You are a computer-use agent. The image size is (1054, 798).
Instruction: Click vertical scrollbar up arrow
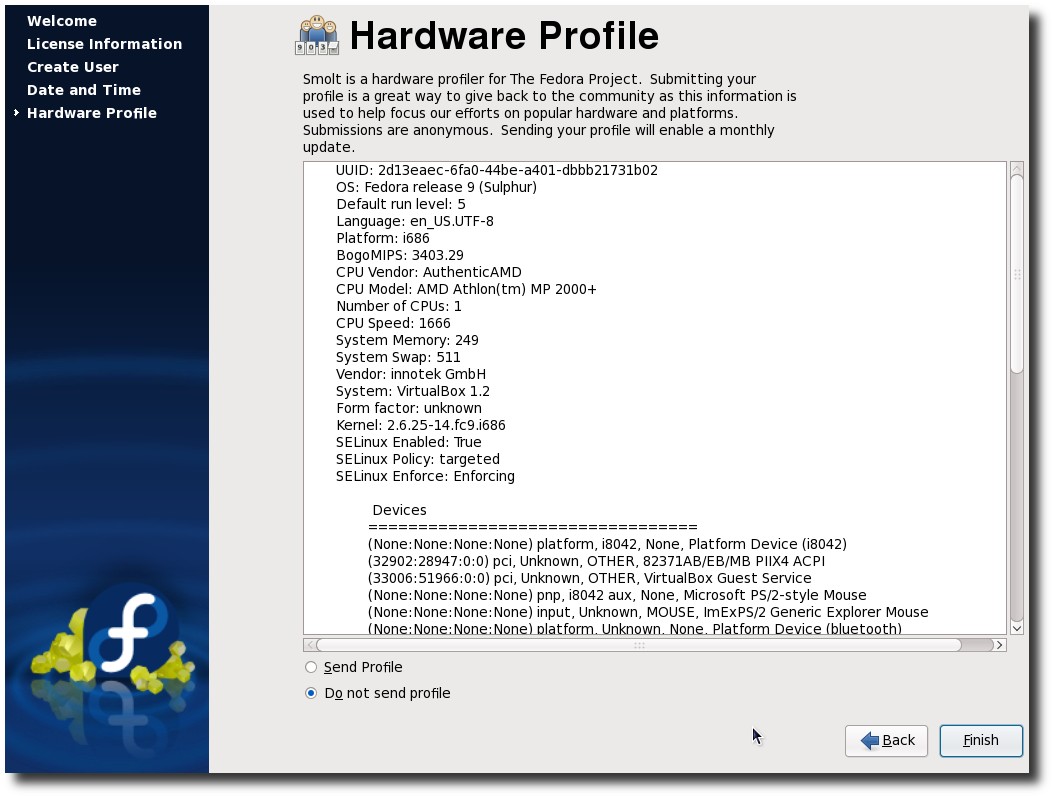1016,168
